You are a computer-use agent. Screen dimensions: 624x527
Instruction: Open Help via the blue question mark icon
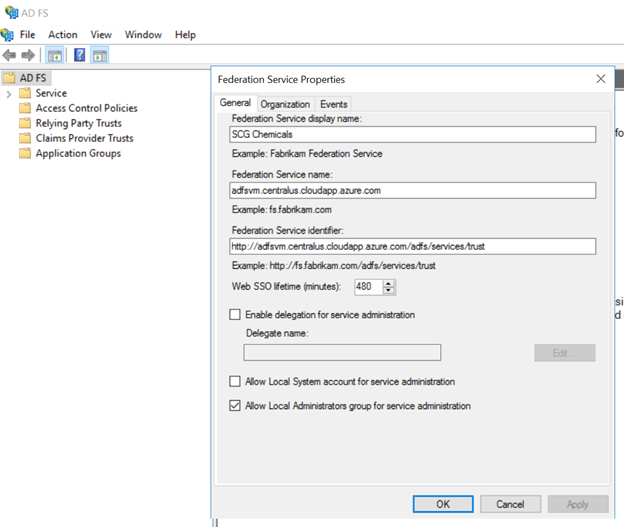pos(80,55)
